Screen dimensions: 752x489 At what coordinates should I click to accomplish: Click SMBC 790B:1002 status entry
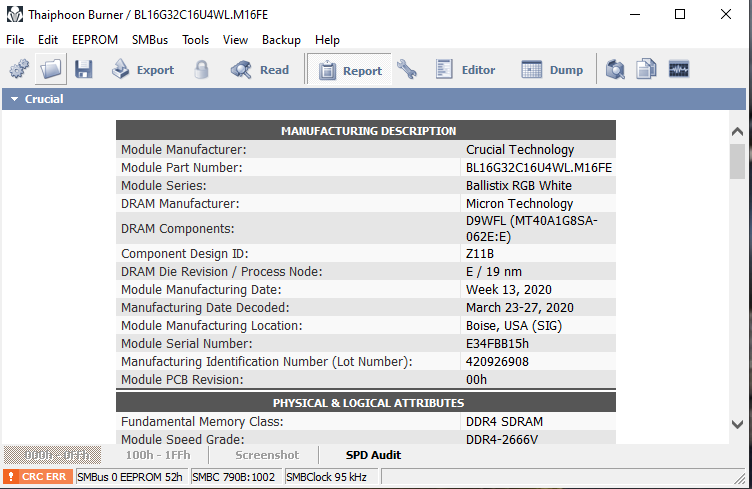coord(234,477)
